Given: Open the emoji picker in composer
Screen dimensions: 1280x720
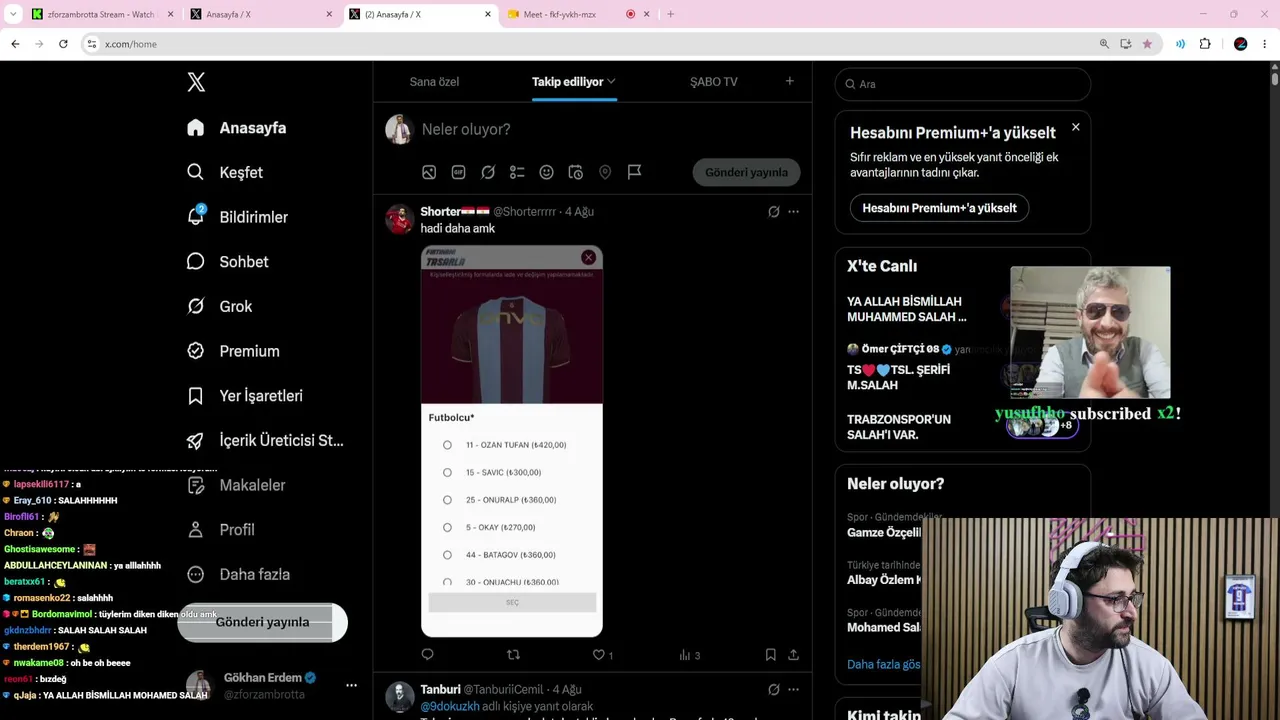Looking at the screenshot, I should click(546, 172).
